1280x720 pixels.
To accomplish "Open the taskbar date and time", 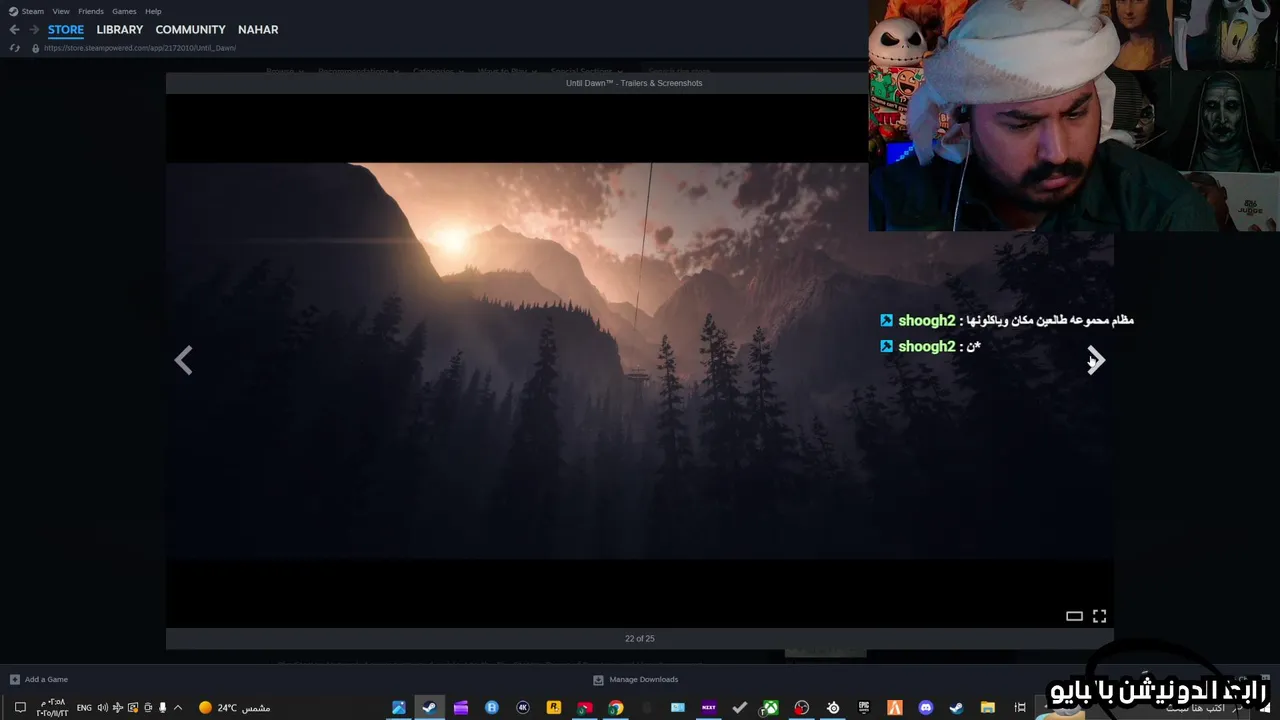I will [x=52, y=707].
